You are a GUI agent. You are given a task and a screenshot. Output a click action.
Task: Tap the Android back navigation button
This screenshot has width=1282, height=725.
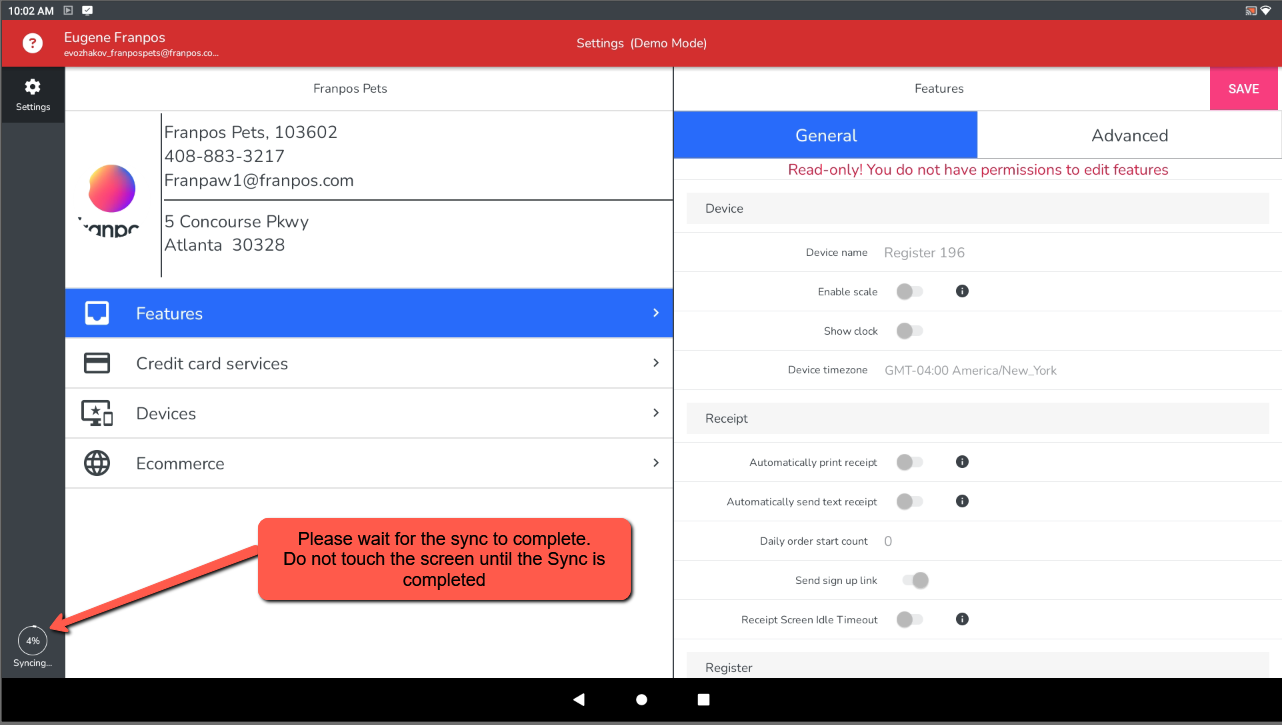(x=578, y=700)
